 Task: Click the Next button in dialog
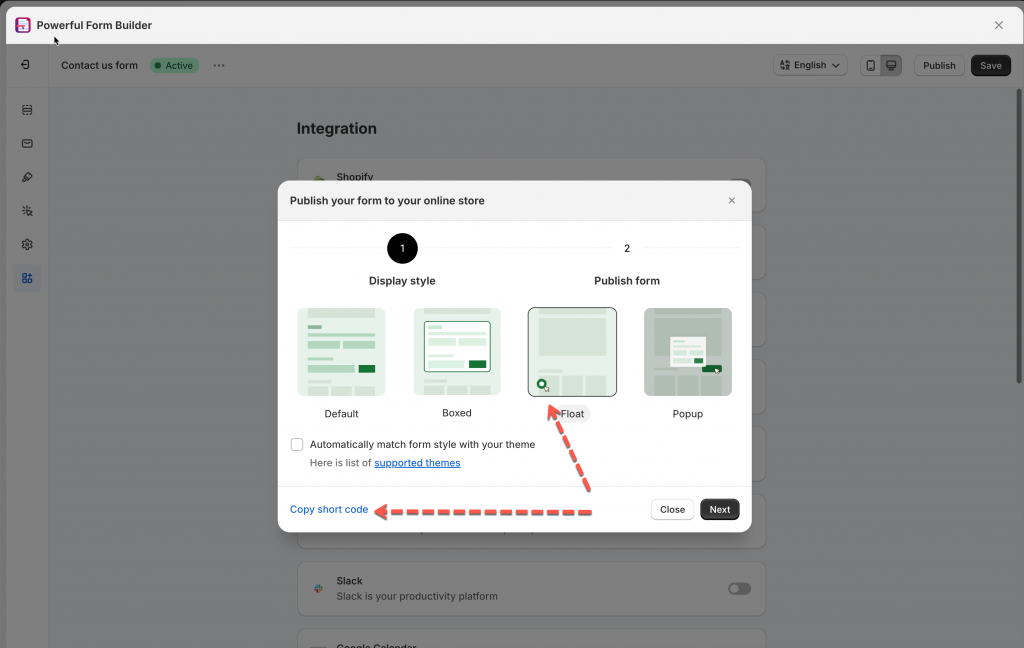[x=719, y=510]
